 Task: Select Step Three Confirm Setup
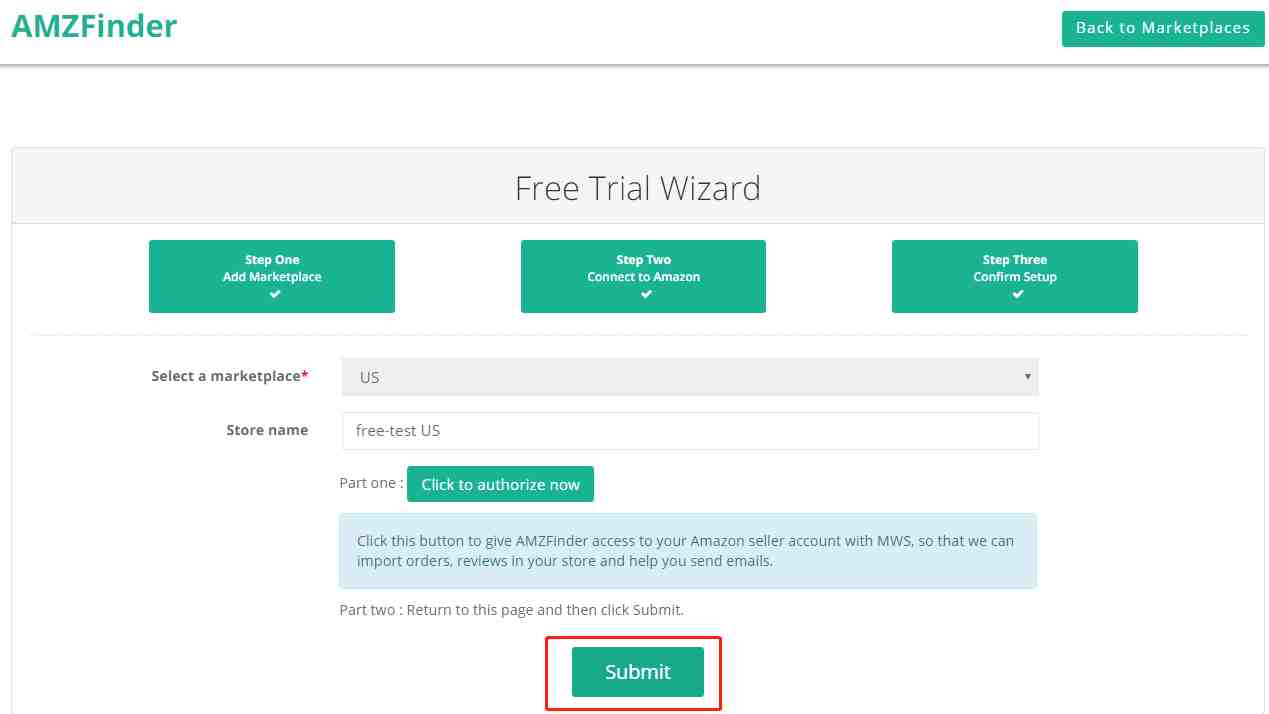pos(1015,276)
